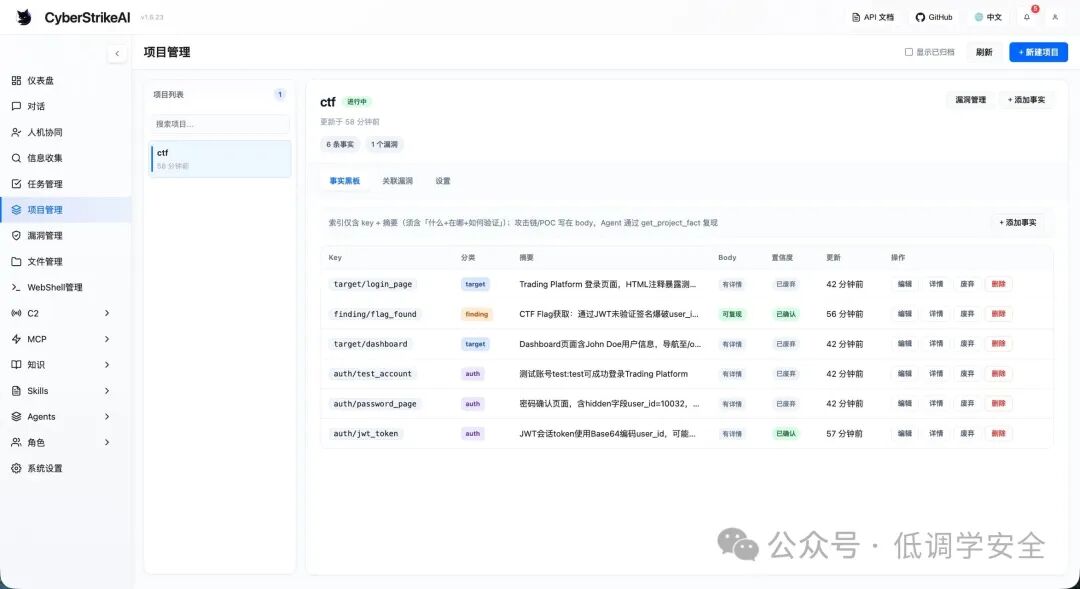This screenshot has height=589, width=1080.
Task: Expand the 知识 submenu chevron
Action: (107, 365)
